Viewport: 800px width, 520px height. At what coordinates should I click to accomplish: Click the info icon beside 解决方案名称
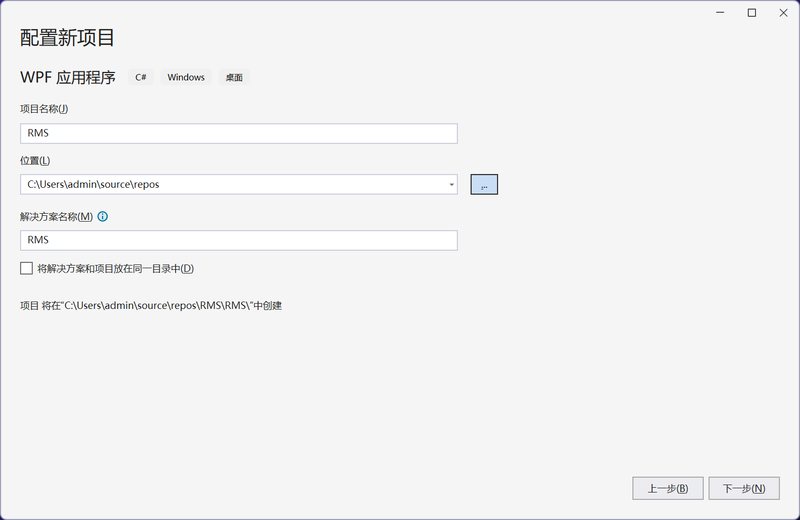(103, 217)
